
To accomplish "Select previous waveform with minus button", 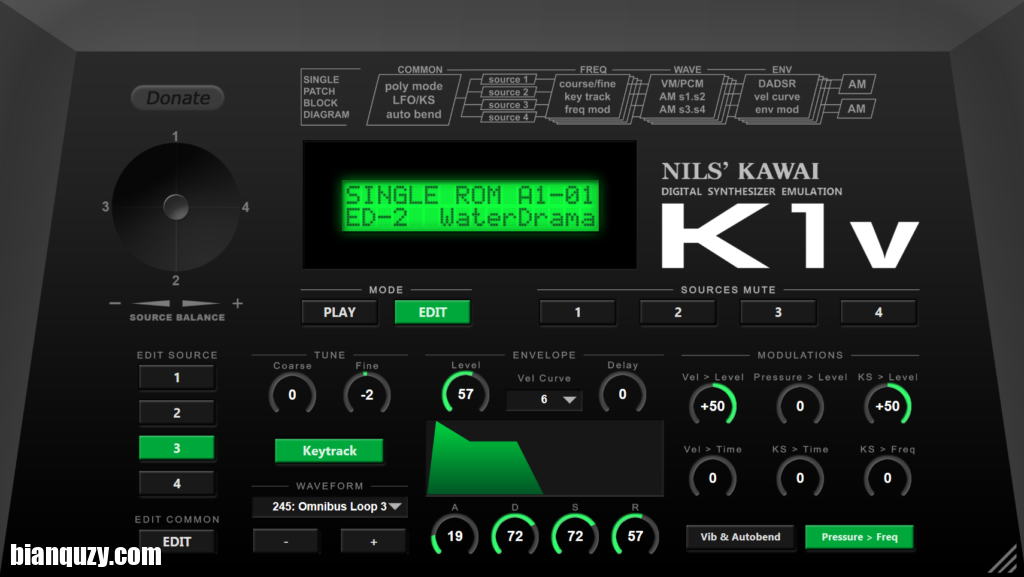I will (286, 542).
